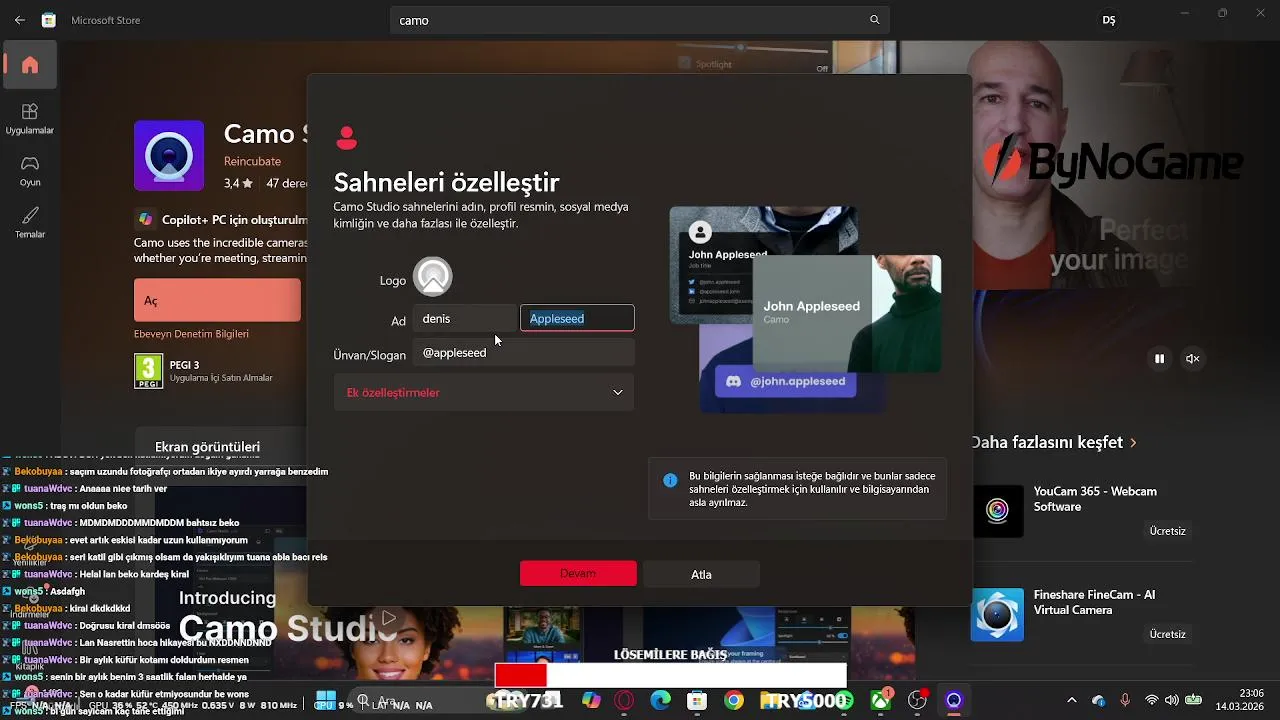Click the Camo Studio app icon
The width and height of the screenshot is (1280, 720).
click(x=169, y=155)
